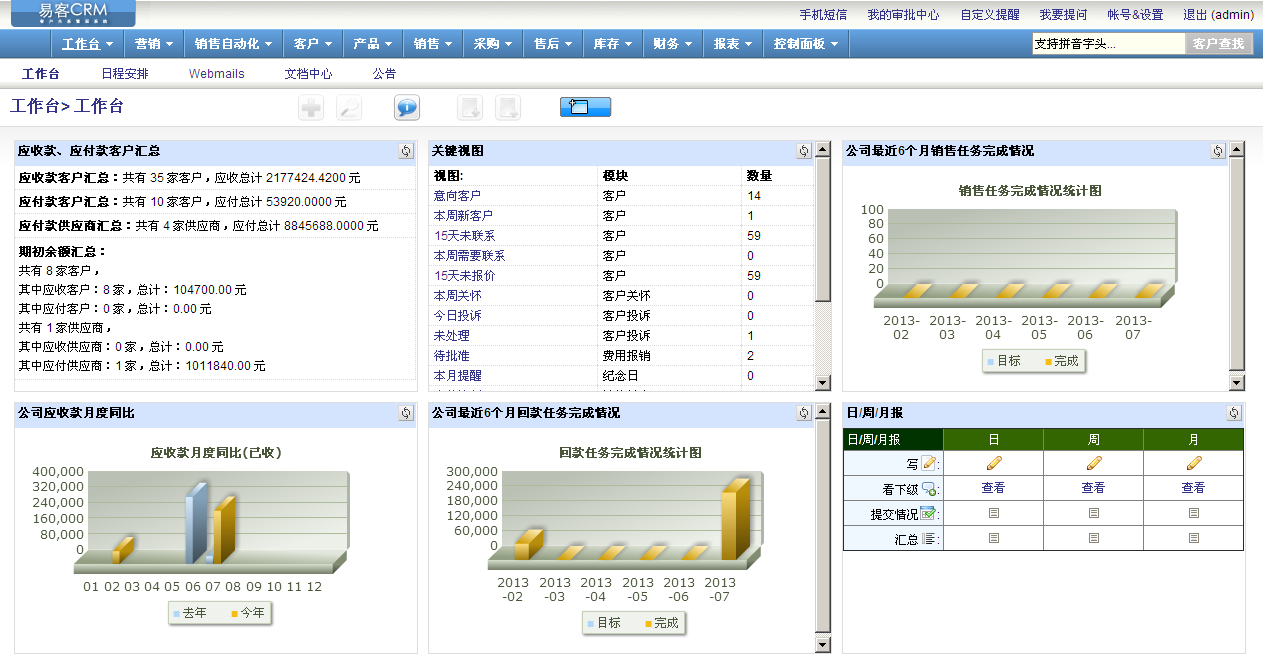The height and width of the screenshot is (658, 1263).
Task: Click 查看 link under the 周 column
Action: [x=1093, y=488]
